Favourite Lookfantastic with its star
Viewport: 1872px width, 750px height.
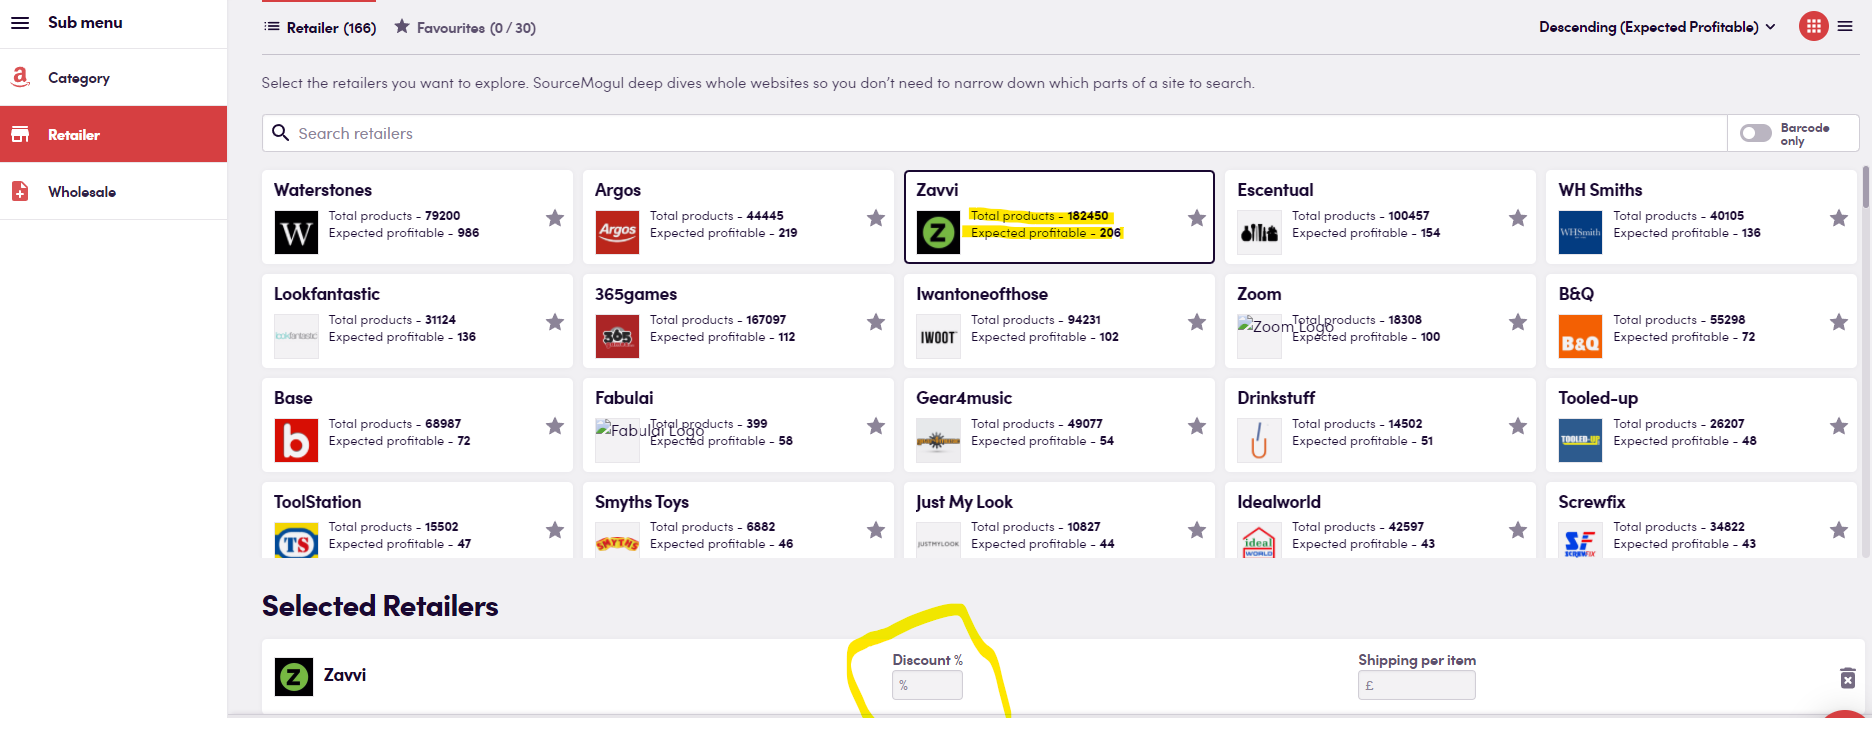[x=555, y=322]
